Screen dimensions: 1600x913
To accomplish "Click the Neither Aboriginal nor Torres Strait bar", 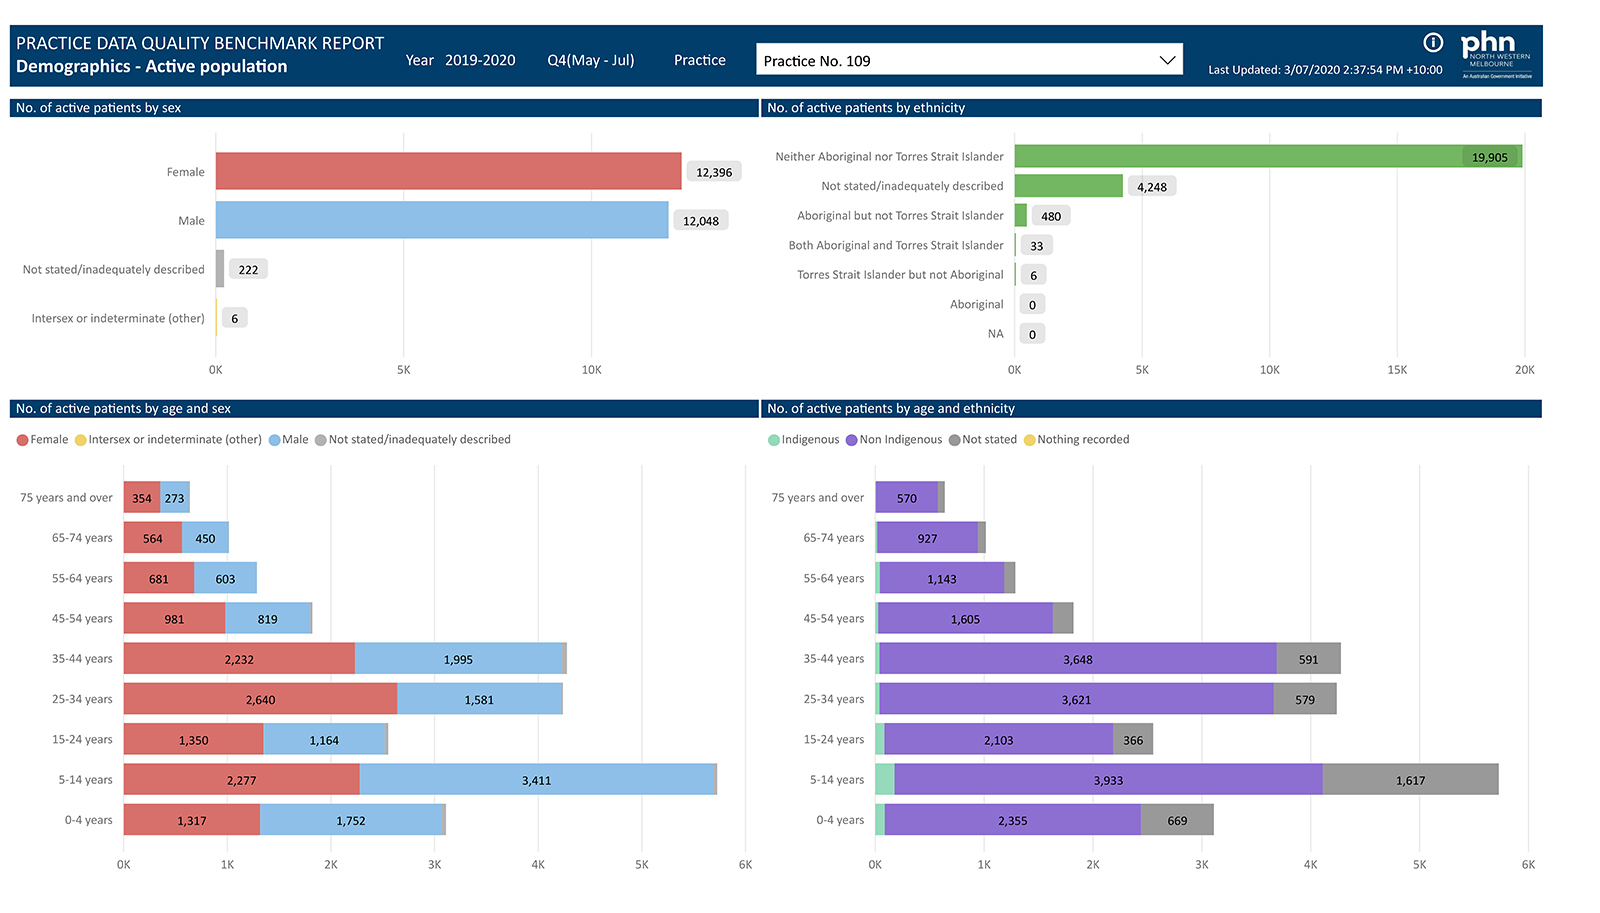I will point(1240,156).
